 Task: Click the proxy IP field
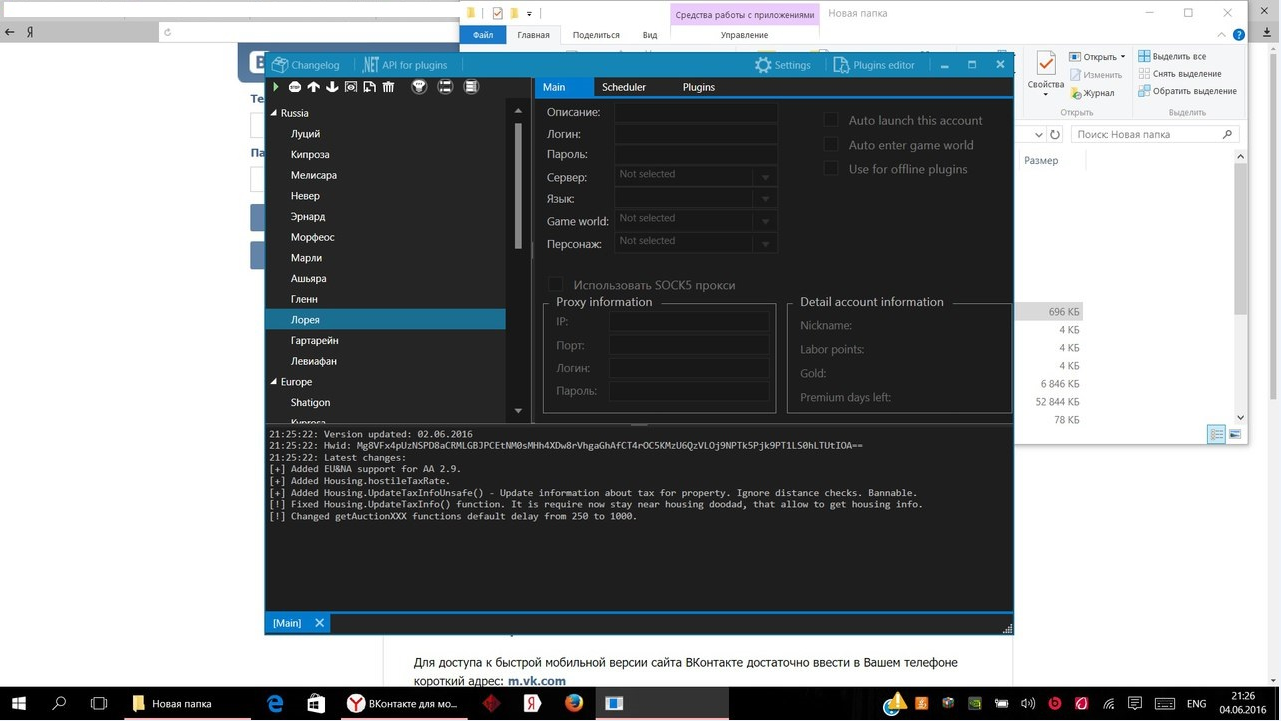tap(689, 321)
